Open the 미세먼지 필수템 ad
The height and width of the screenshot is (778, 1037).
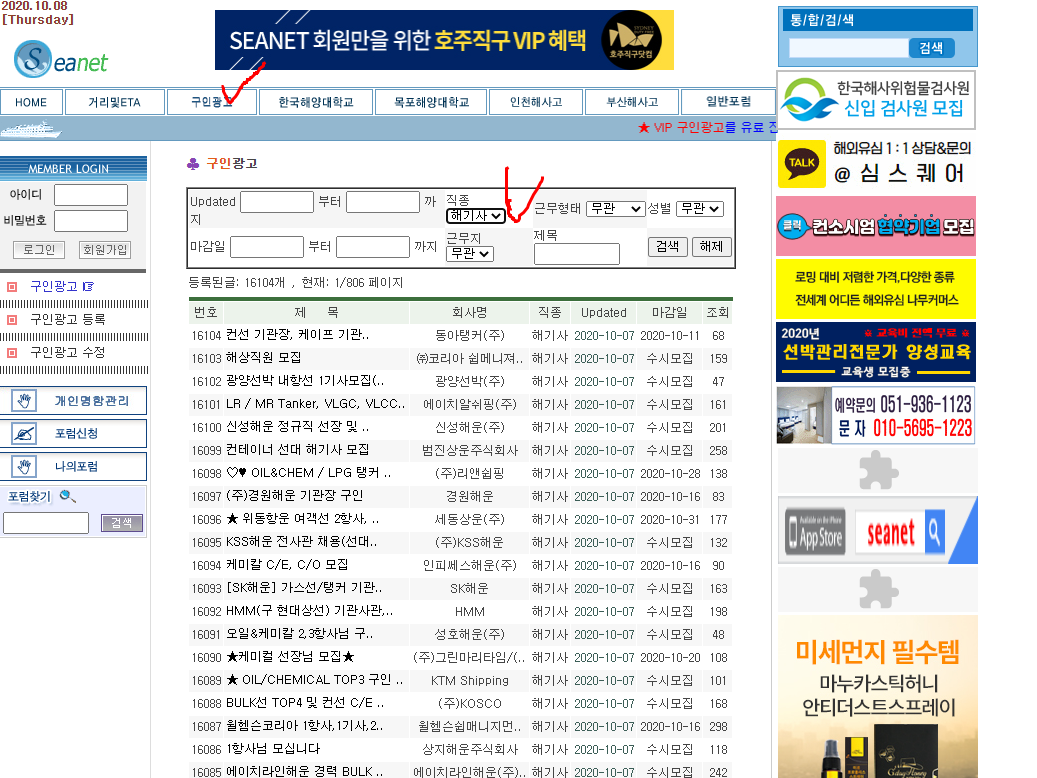pos(878,697)
